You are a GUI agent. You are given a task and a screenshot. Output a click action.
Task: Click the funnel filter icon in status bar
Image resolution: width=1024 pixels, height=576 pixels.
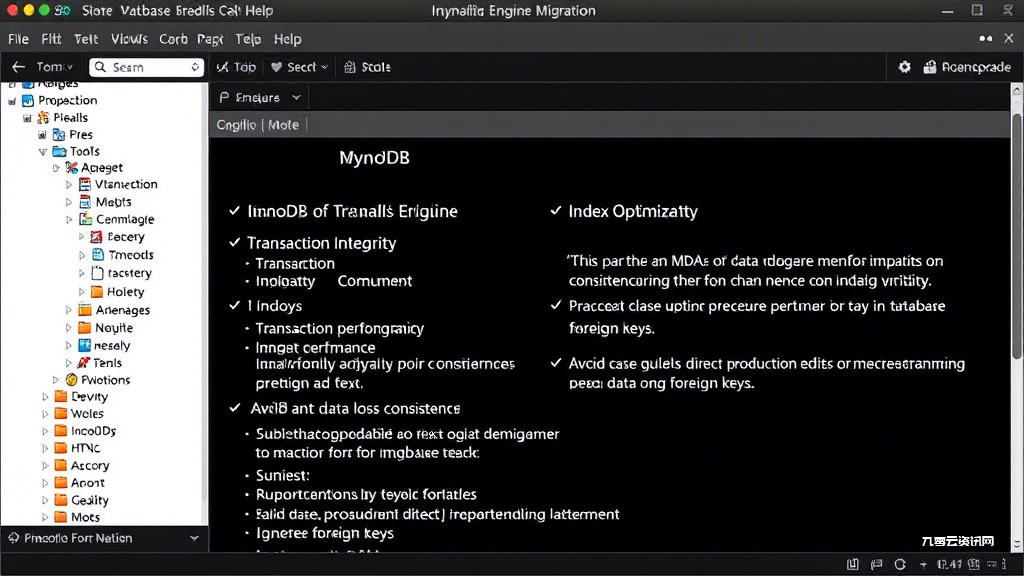click(923, 565)
